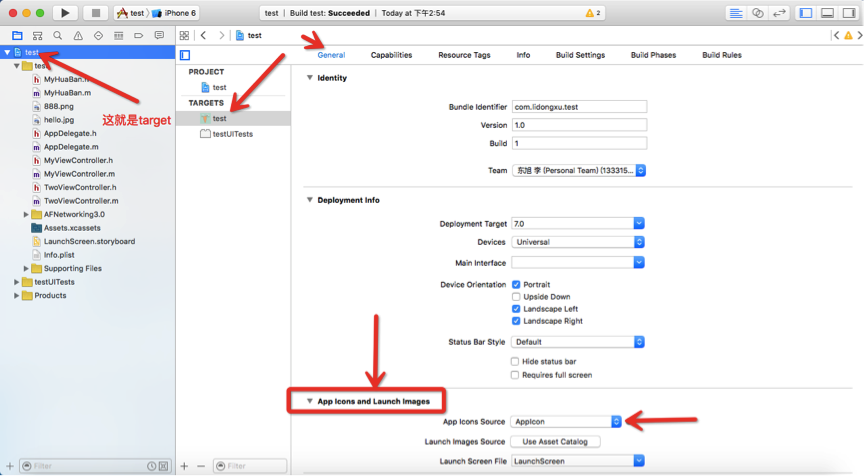Click the Version field
Screen dimensions: 865x476
coord(579,125)
